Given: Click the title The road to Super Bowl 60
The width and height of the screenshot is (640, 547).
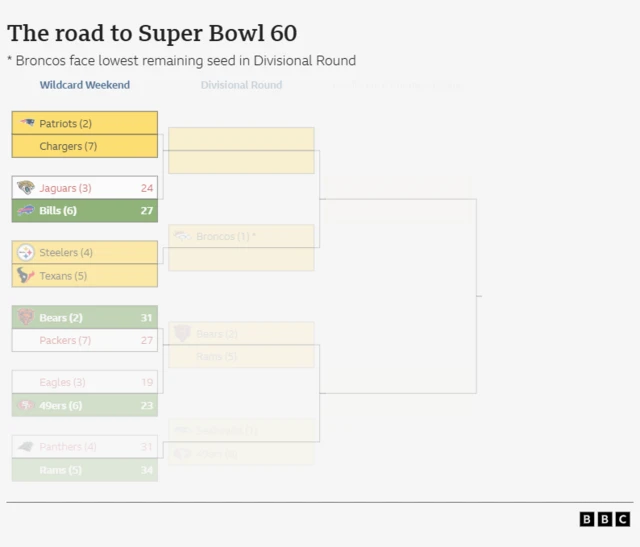Looking at the screenshot, I should (x=152, y=33).
